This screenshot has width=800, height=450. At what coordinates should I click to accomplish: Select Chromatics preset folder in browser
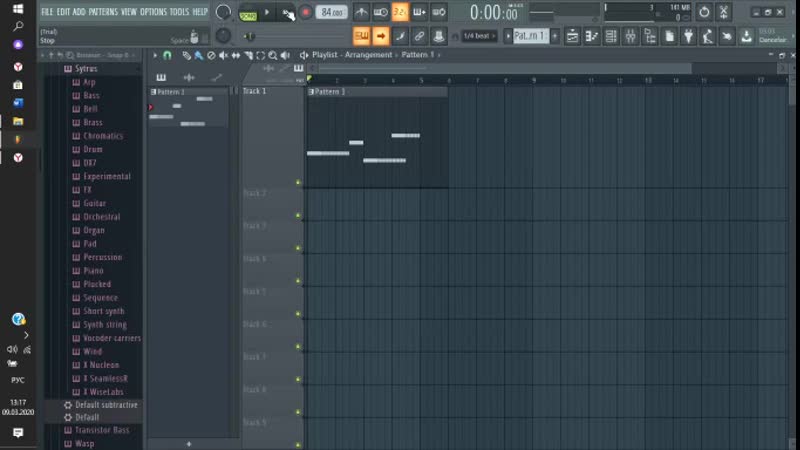coord(103,136)
